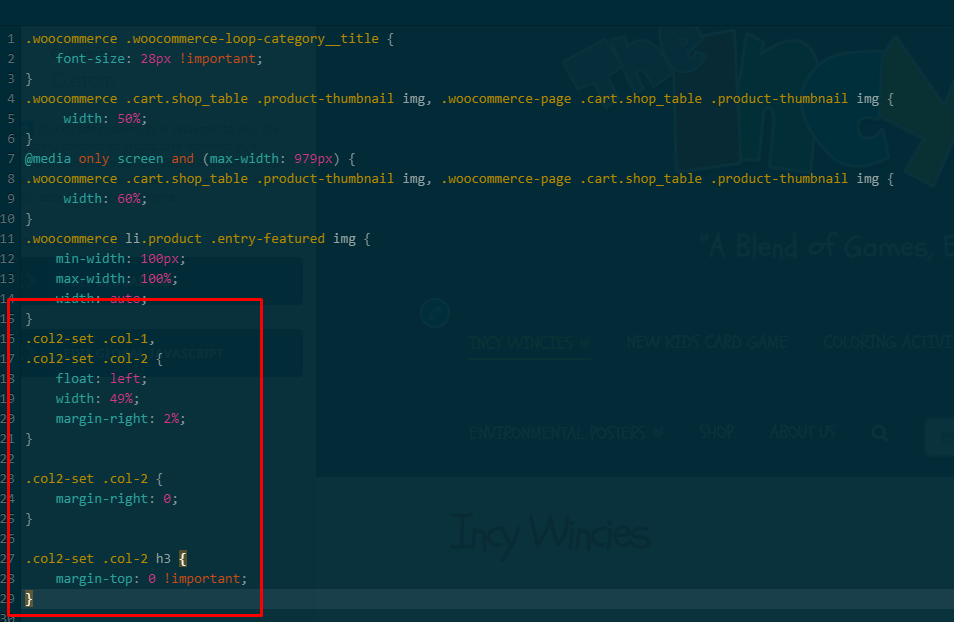
Task: Open the Shop menu item
Action: tap(716, 433)
